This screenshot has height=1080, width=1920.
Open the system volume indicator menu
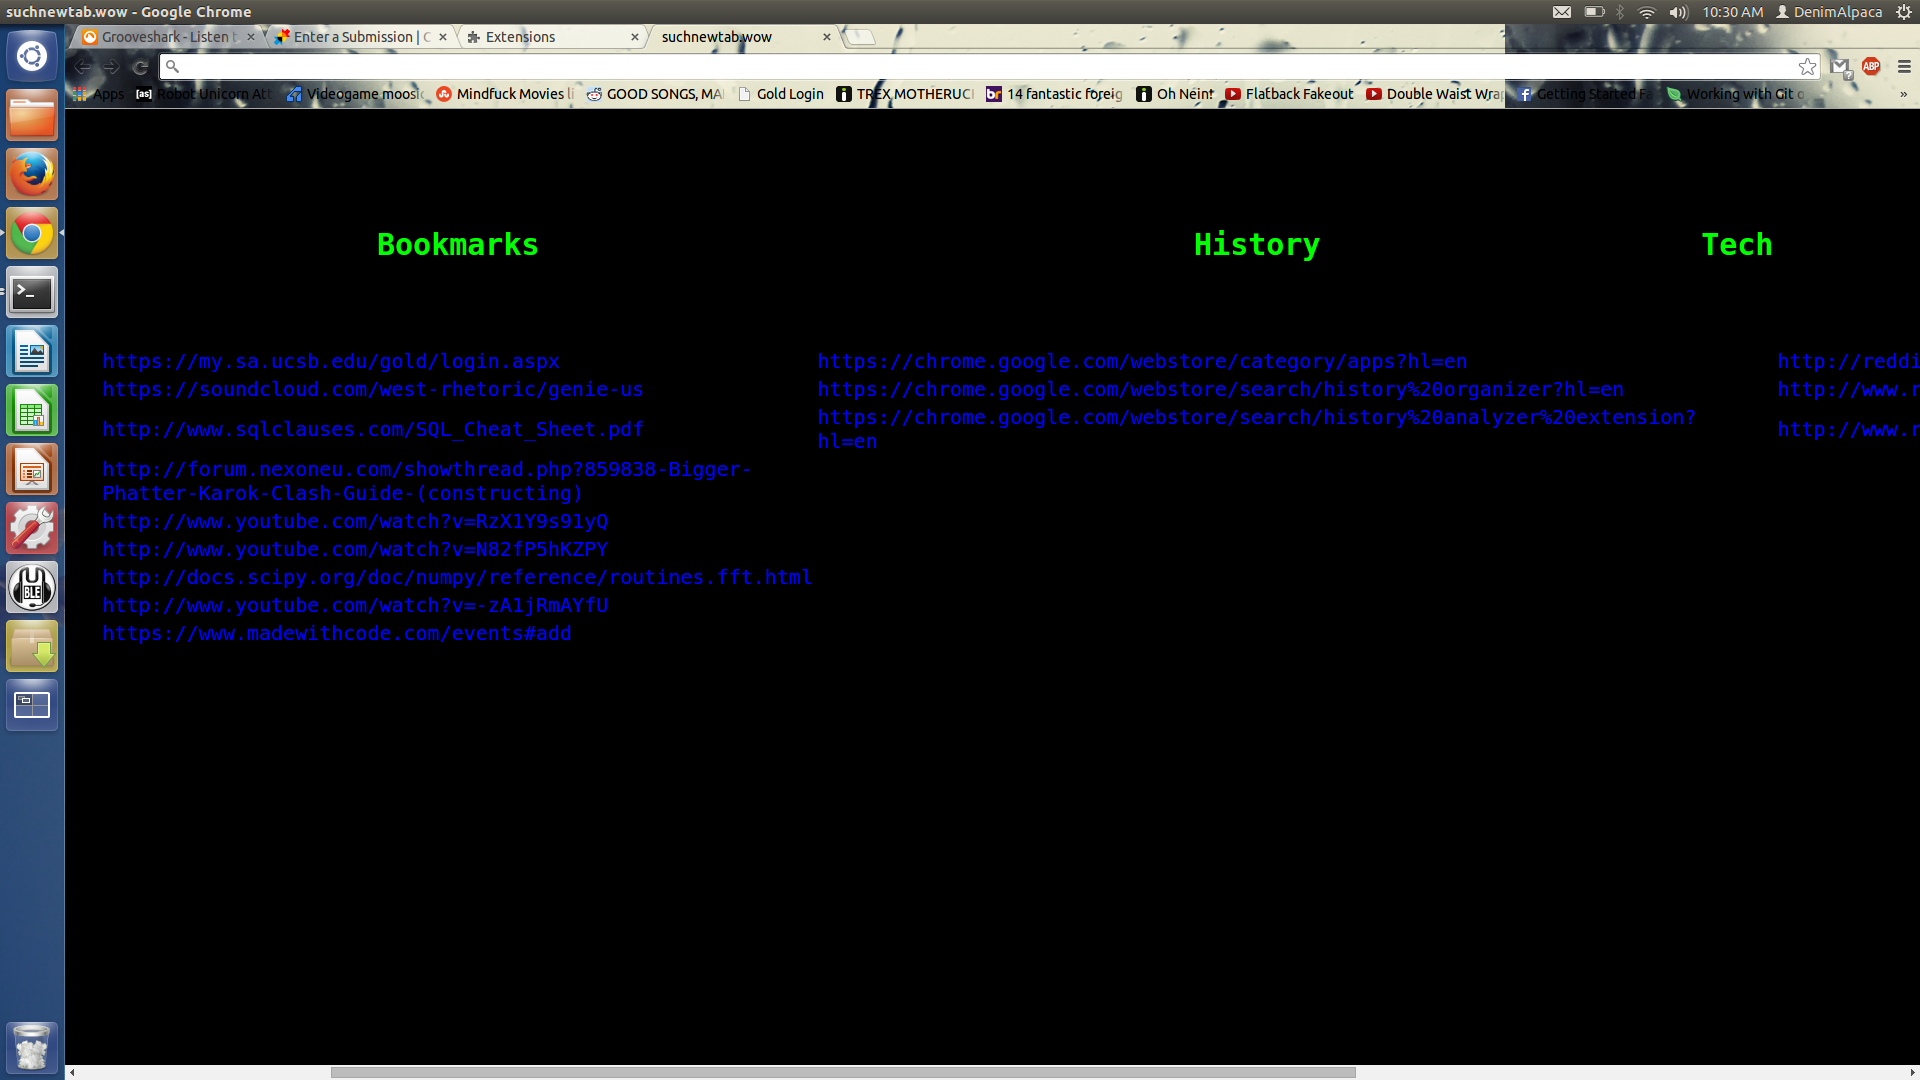pyautogui.click(x=1678, y=12)
